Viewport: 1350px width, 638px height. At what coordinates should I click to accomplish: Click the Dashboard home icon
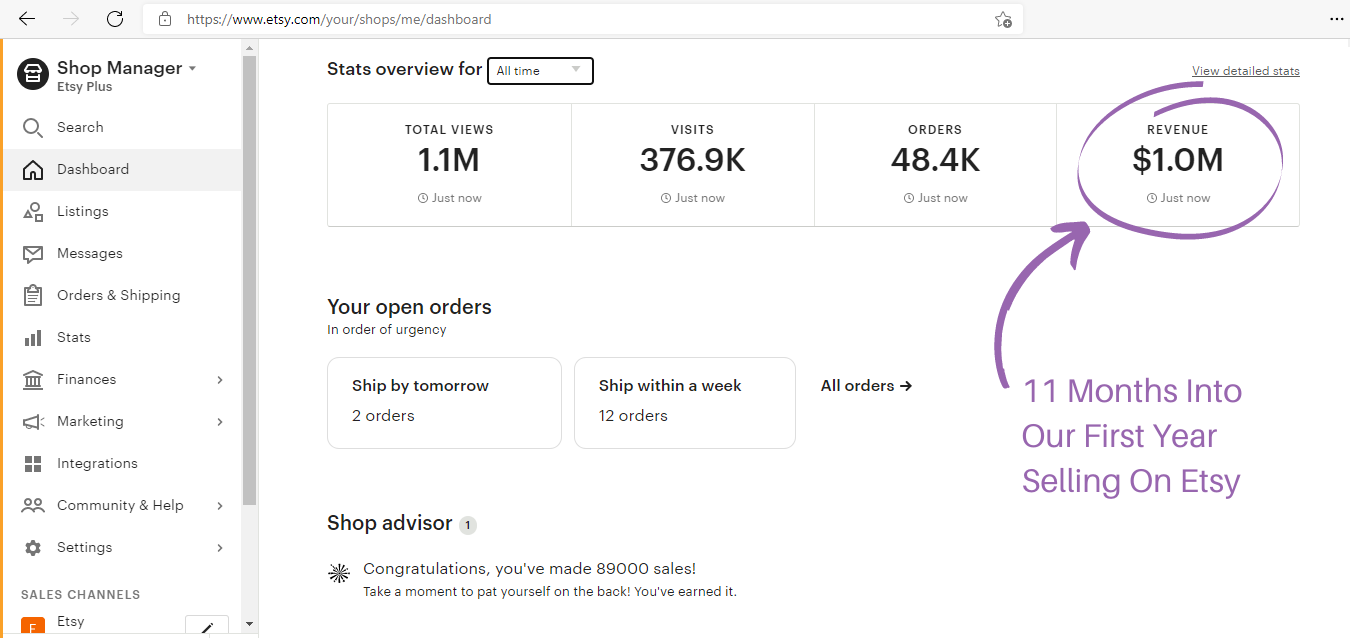[x=33, y=170]
